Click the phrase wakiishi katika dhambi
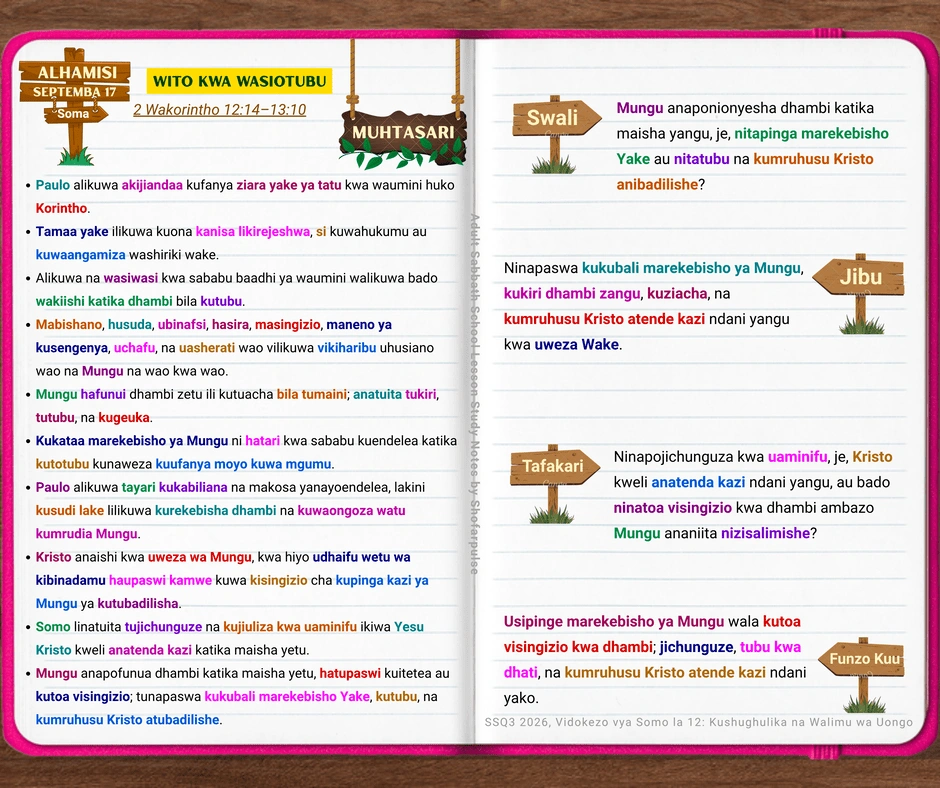Image resolution: width=940 pixels, height=788 pixels. (x=104, y=301)
